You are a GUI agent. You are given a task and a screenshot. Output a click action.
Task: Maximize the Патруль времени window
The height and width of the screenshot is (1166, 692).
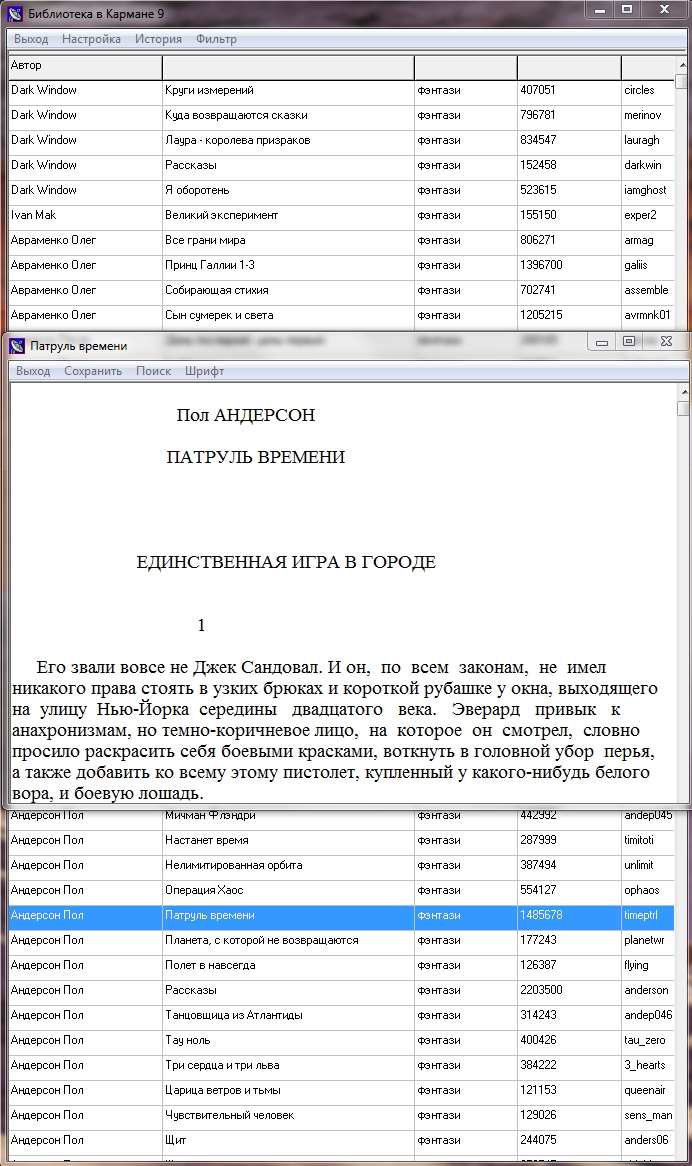(x=629, y=342)
